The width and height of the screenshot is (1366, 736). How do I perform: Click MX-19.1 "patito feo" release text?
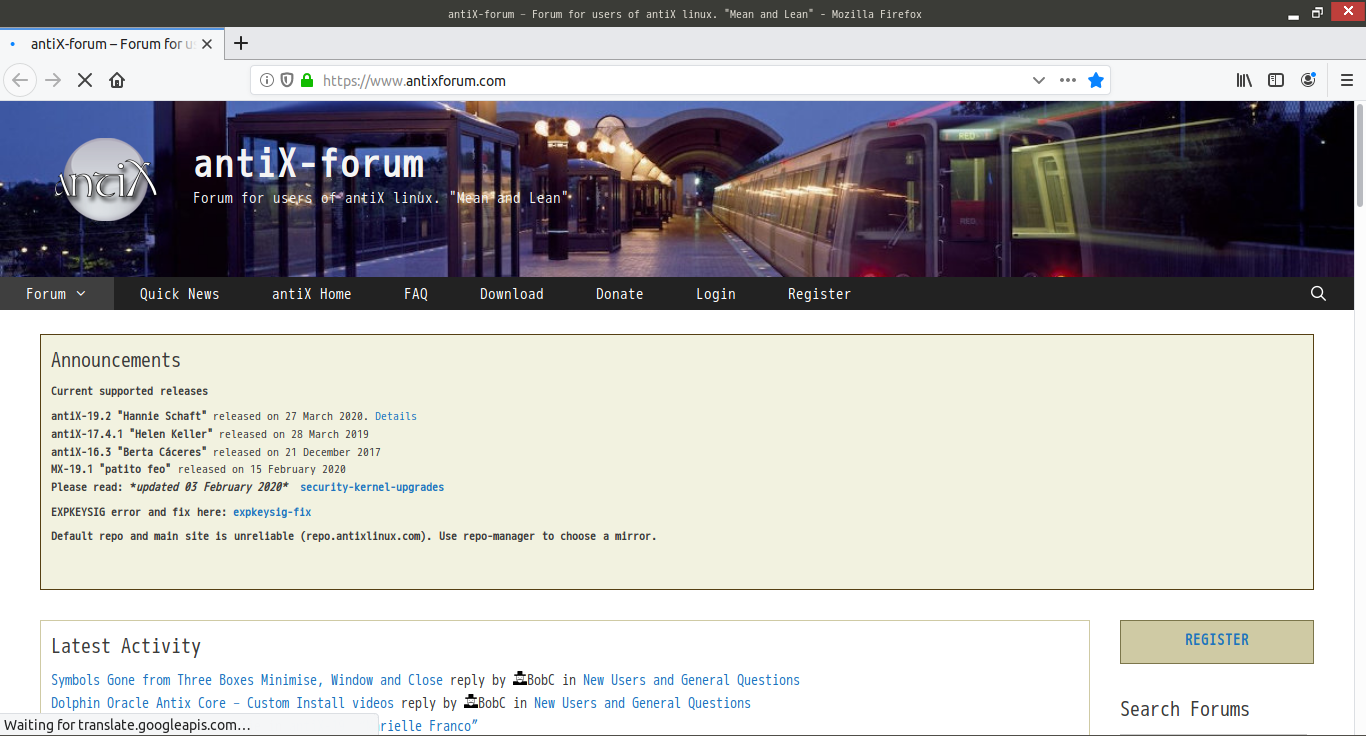198,469
